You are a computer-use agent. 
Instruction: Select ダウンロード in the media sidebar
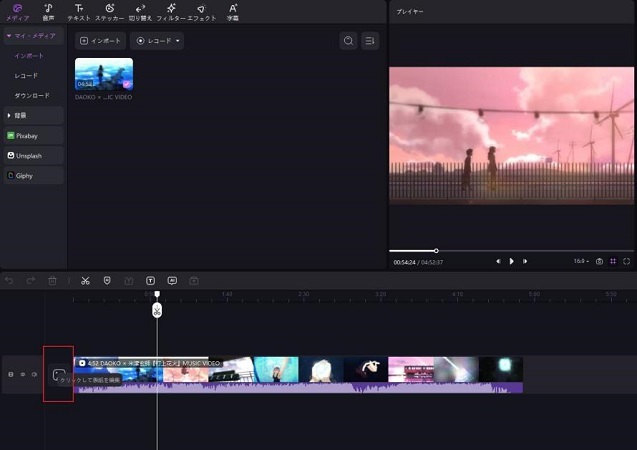[32, 95]
